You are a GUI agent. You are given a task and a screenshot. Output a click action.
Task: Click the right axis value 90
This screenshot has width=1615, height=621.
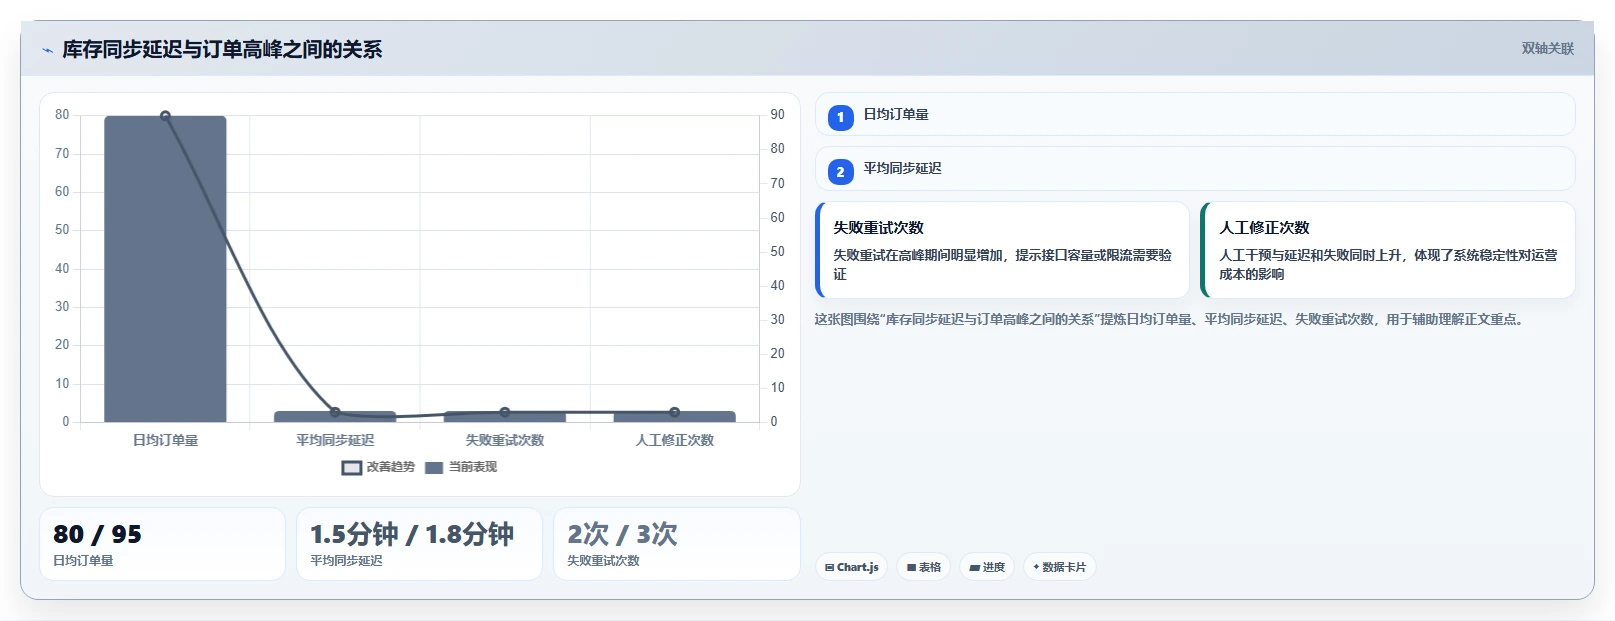tap(777, 115)
